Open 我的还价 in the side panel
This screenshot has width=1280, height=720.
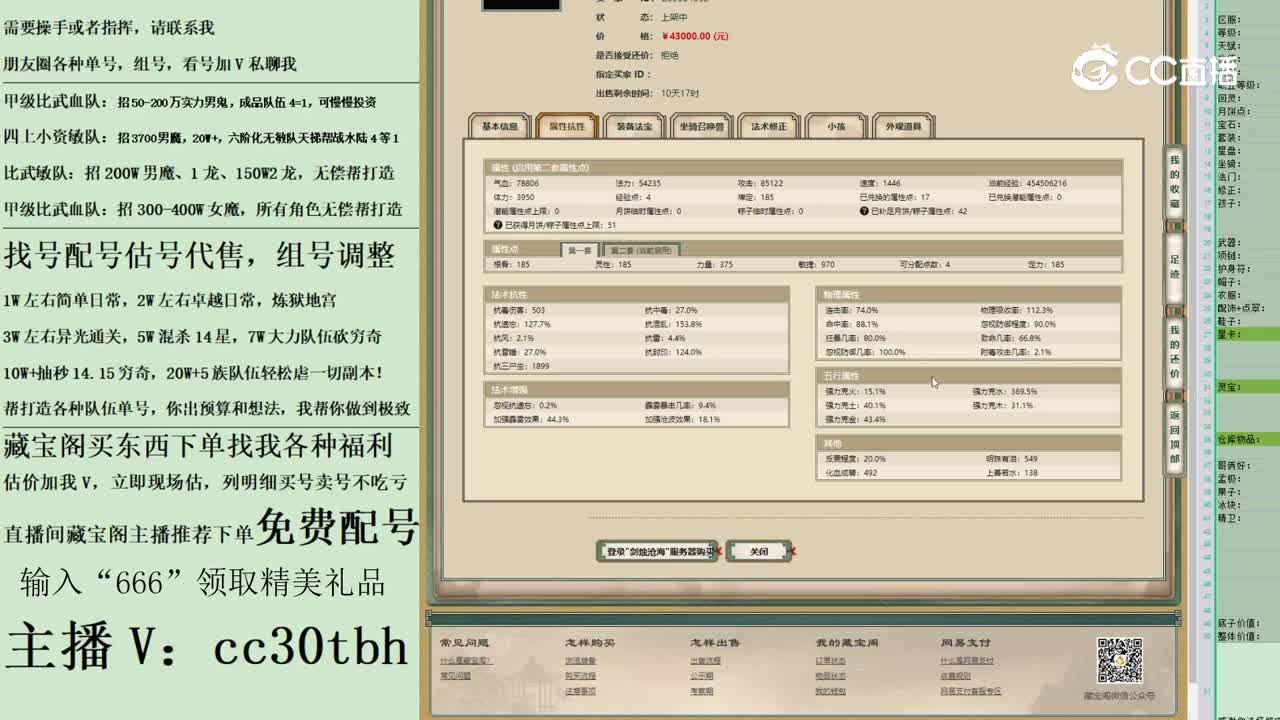1175,350
